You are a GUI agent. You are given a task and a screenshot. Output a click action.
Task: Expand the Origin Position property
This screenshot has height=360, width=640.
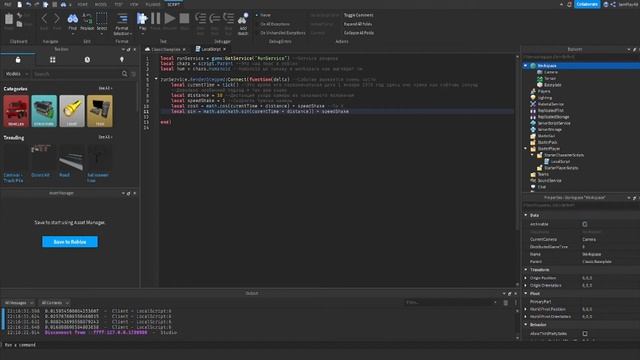pyautogui.click(x=526, y=278)
